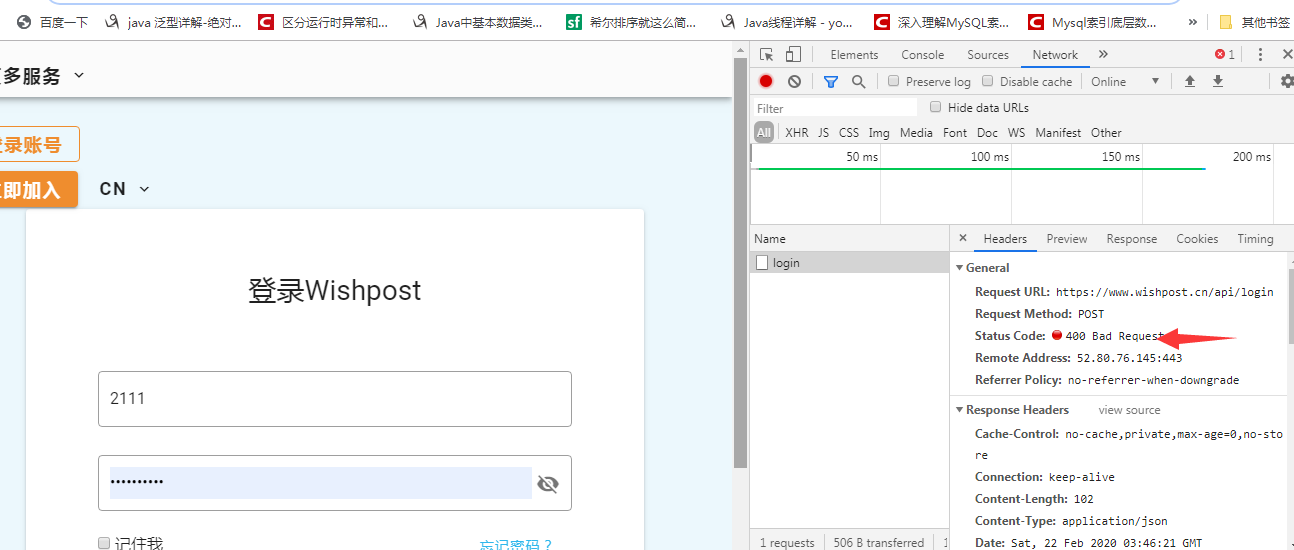Open the Online throttling dropdown
The height and width of the screenshot is (550, 1294).
coord(1125,82)
